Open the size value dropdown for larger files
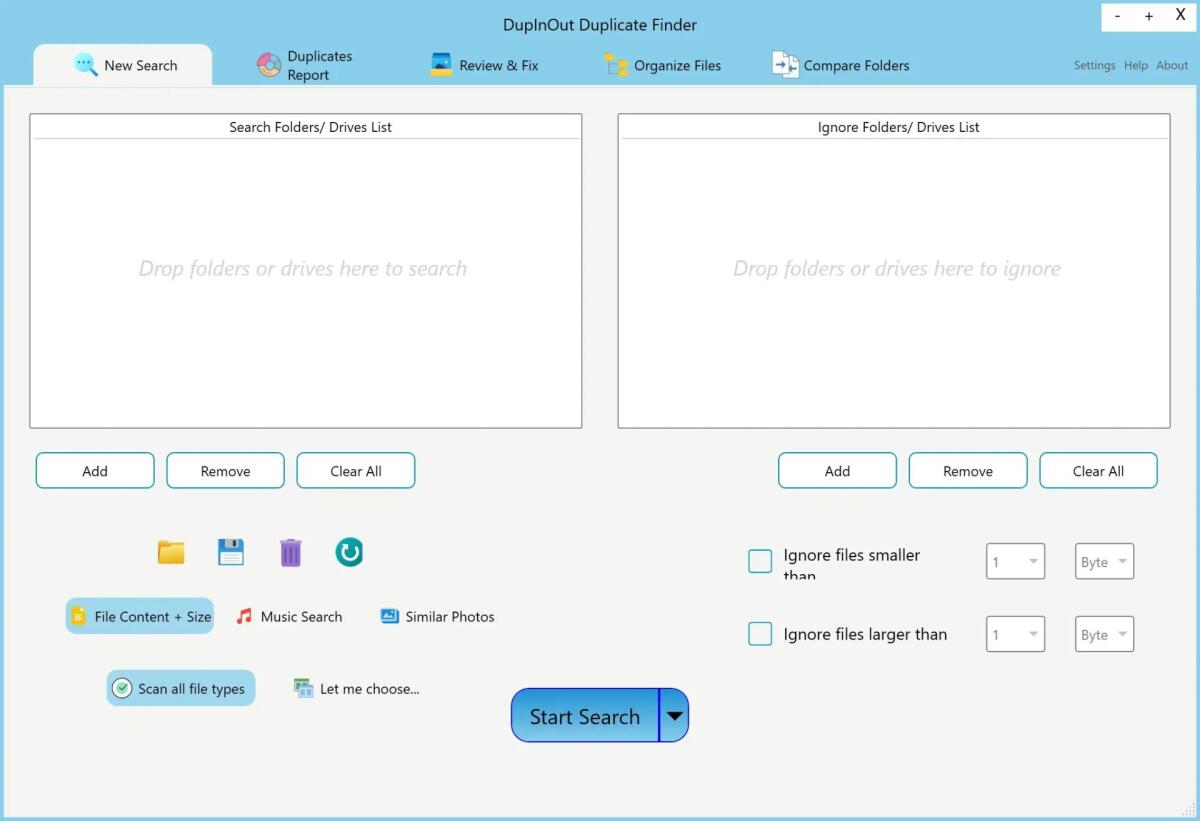1200x821 pixels. pos(1014,633)
